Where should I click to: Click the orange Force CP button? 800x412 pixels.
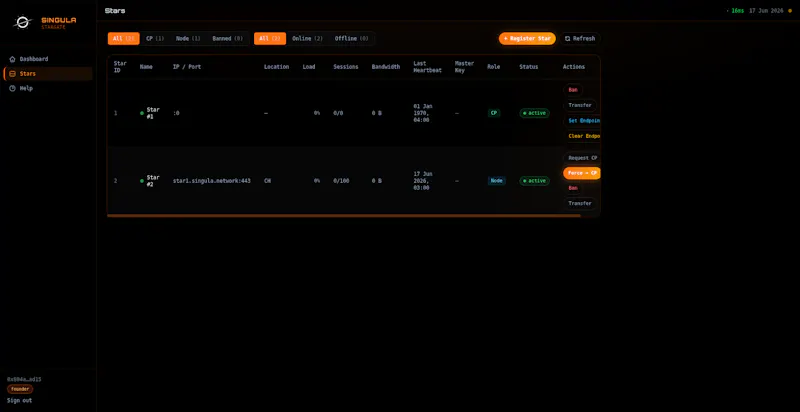pyautogui.click(x=582, y=173)
